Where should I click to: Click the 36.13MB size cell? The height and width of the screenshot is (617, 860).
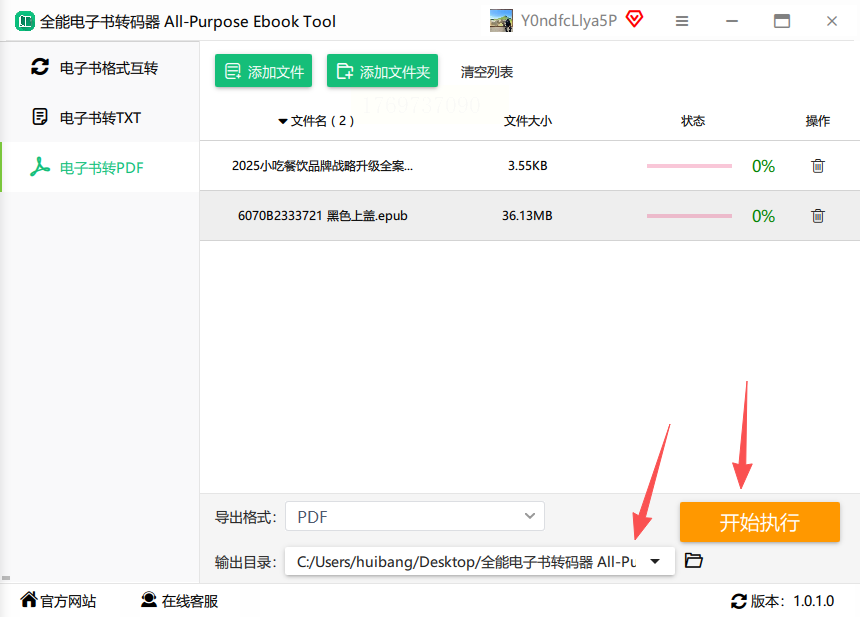click(x=527, y=216)
